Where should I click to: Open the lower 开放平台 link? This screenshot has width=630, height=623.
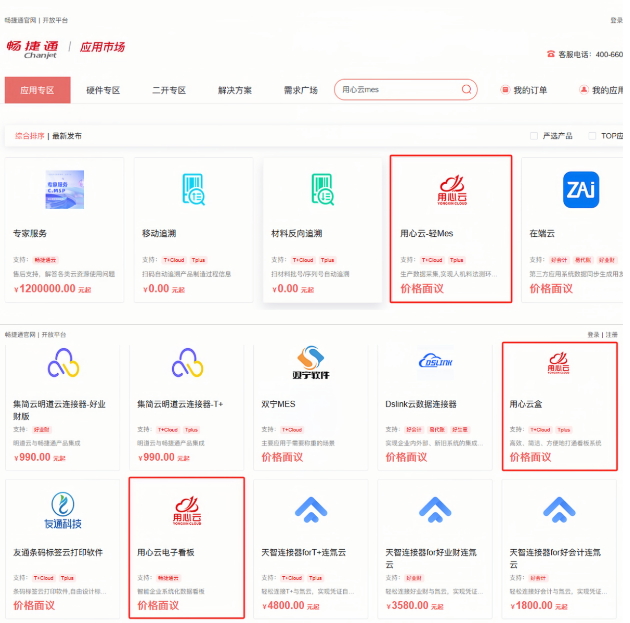point(54,335)
